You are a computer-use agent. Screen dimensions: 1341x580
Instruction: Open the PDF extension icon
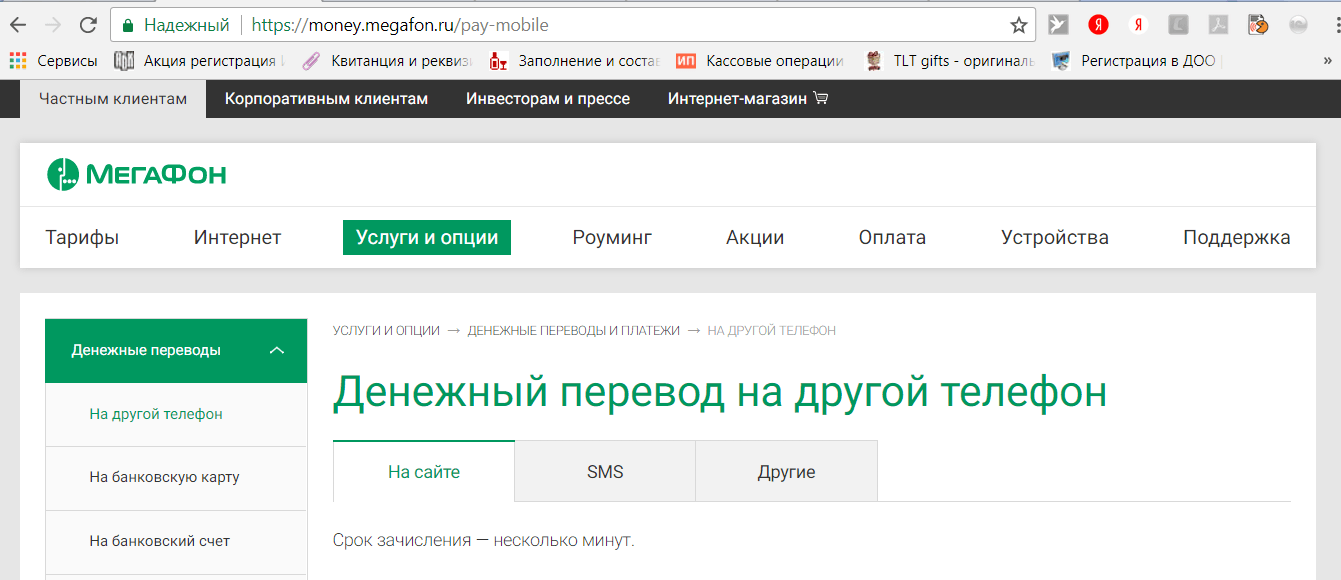1218,25
